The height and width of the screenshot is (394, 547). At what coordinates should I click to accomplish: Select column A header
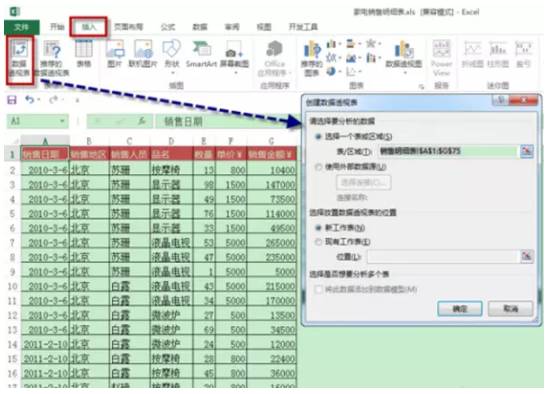coord(45,141)
